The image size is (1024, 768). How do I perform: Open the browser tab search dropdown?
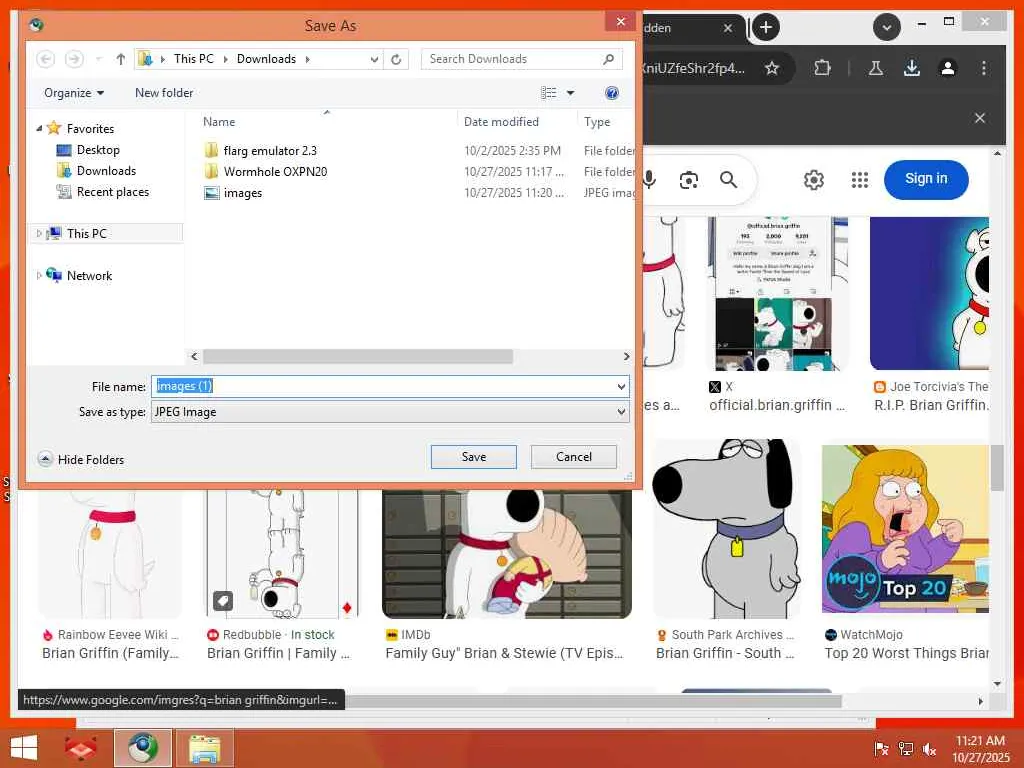(887, 27)
